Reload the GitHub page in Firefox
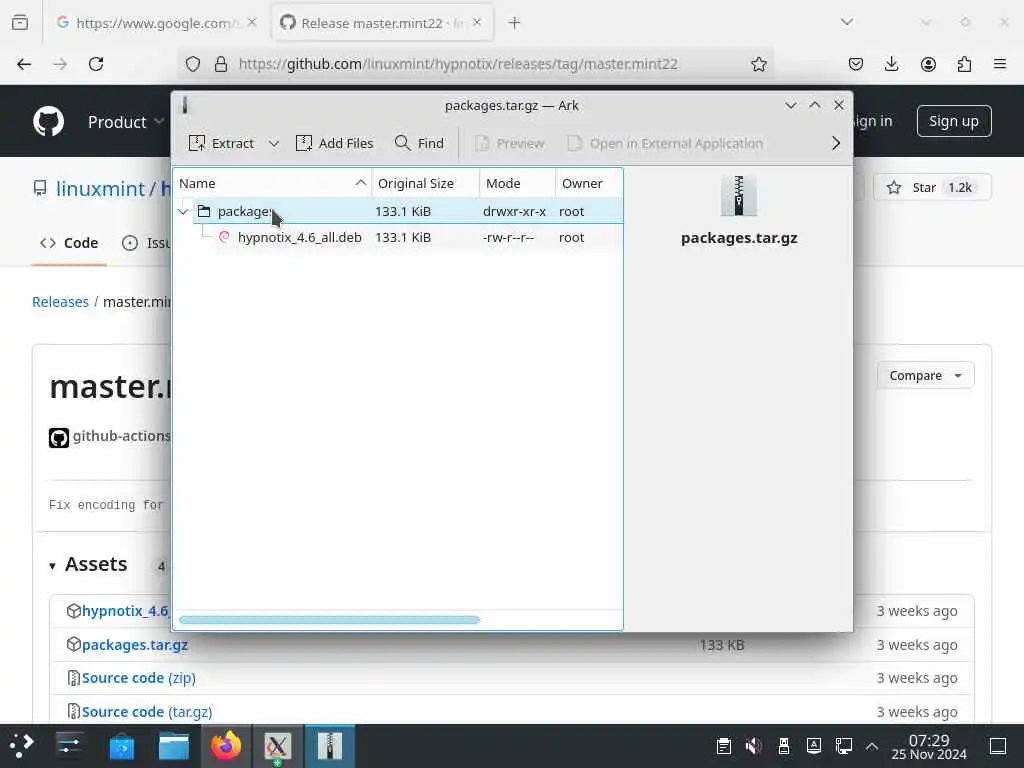 click(96, 64)
